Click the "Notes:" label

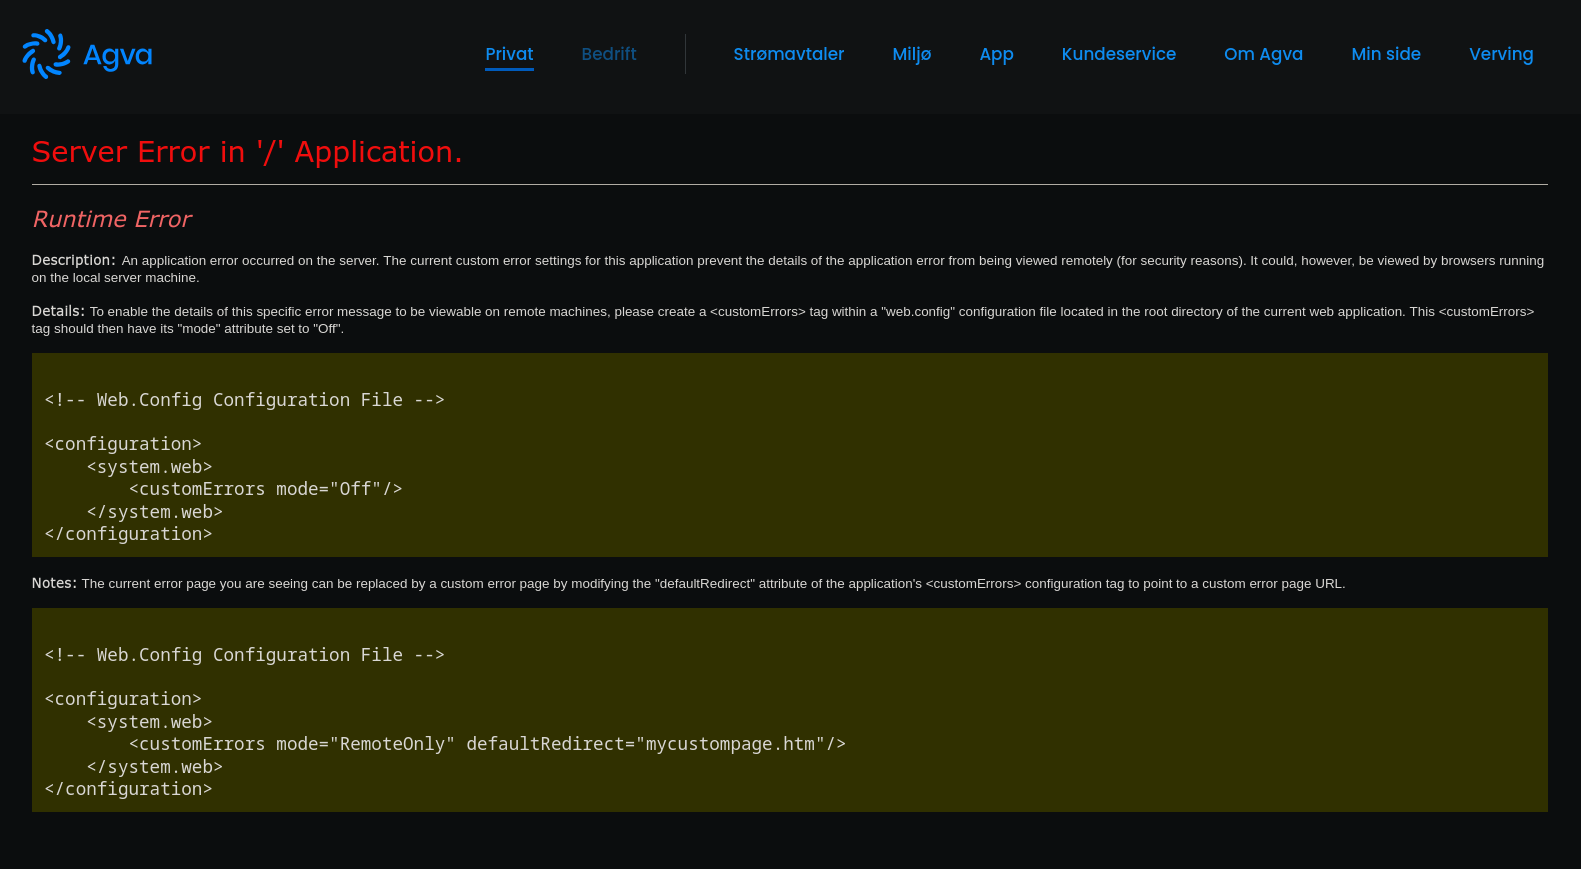click(x=54, y=583)
